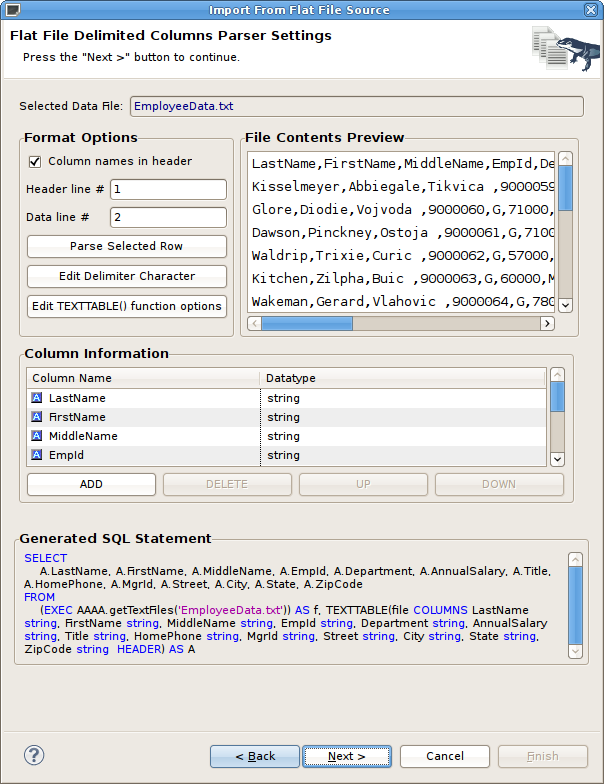Click the column table scroll-down arrow

(x=558, y=459)
